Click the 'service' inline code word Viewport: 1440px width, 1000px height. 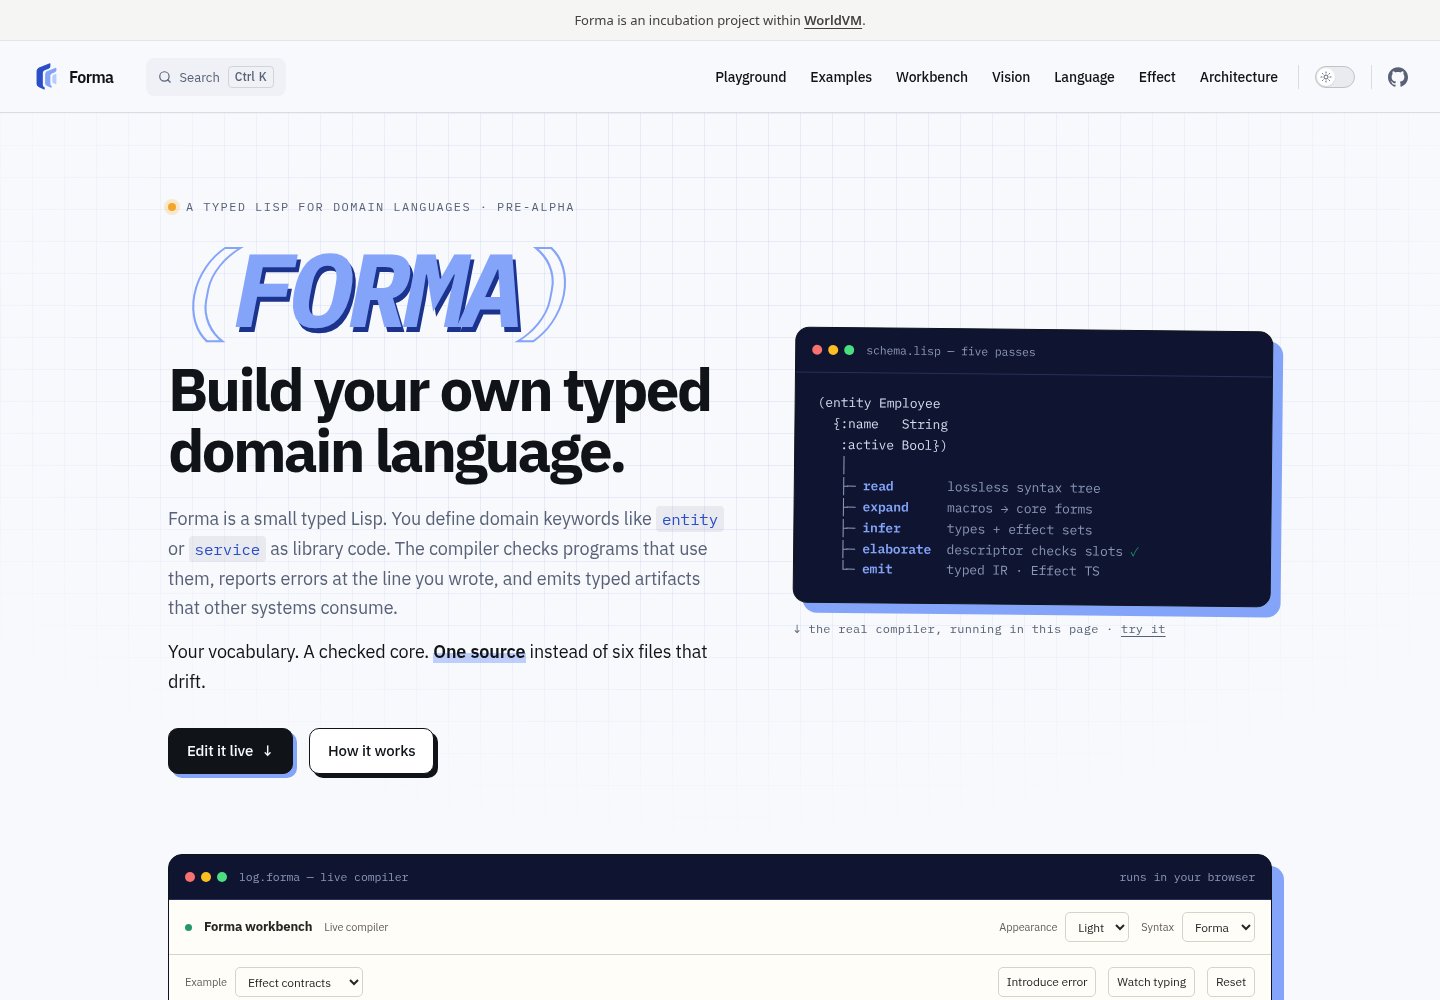tap(227, 549)
